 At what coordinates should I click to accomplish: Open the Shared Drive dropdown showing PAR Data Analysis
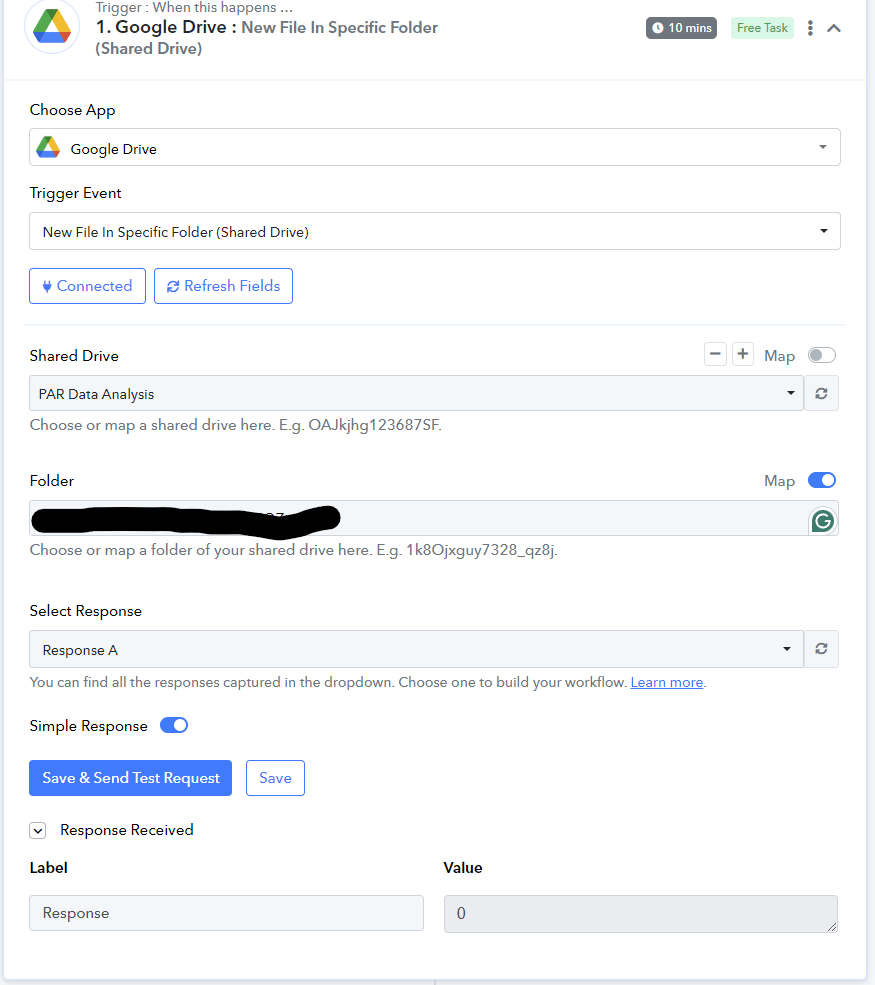coord(416,393)
